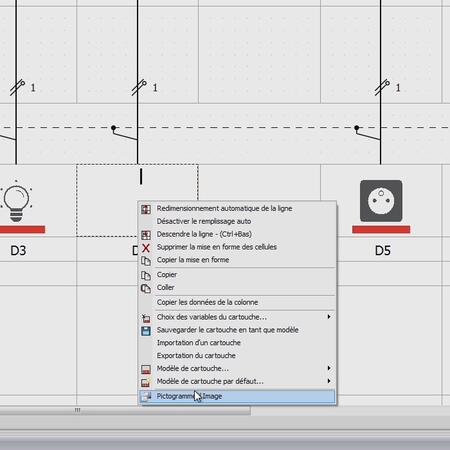Image resolution: width=450 pixels, height=450 pixels.
Task: Click the Redimensionnement automatique grid icon
Action: [x=146, y=209]
